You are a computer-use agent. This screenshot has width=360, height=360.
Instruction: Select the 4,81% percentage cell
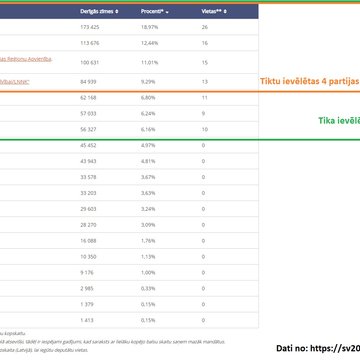pos(148,161)
